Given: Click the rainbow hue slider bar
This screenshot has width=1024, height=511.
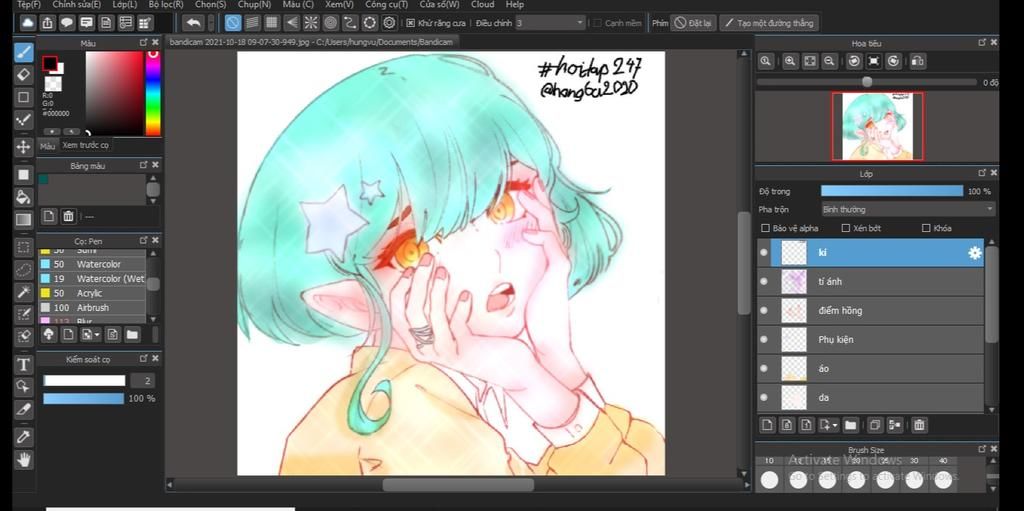Looking at the screenshot, I should [x=153, y=93].
